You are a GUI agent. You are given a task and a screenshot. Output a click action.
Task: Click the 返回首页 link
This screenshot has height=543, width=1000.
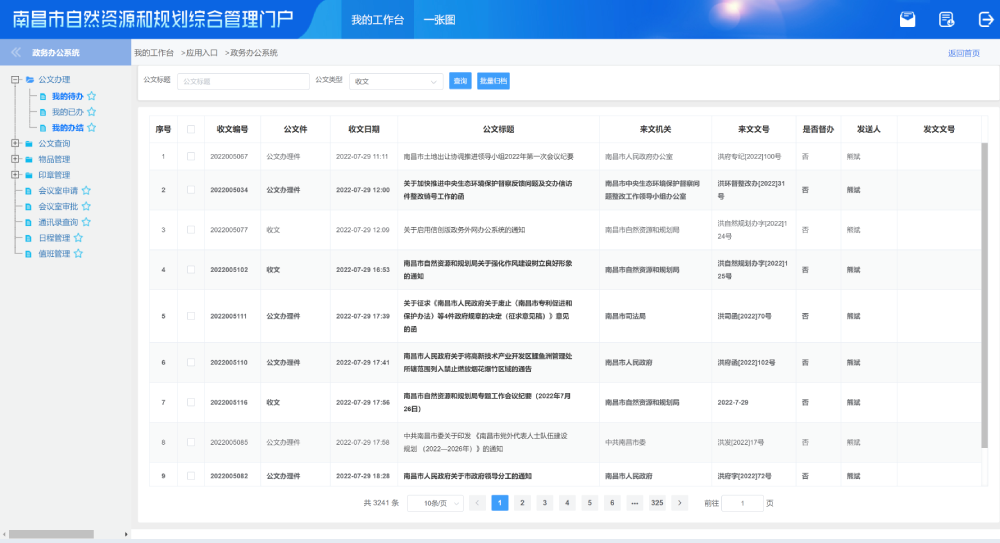pos(964,53)
